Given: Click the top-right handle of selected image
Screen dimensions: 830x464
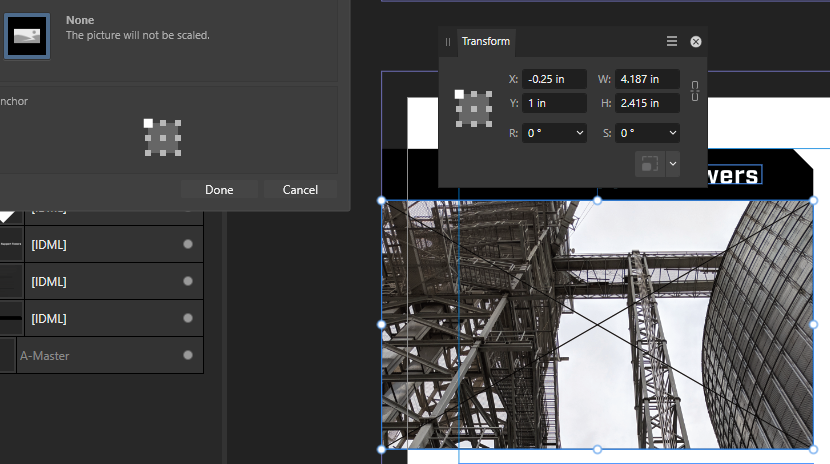Looking at the screenshot, I should pos(814,201).
